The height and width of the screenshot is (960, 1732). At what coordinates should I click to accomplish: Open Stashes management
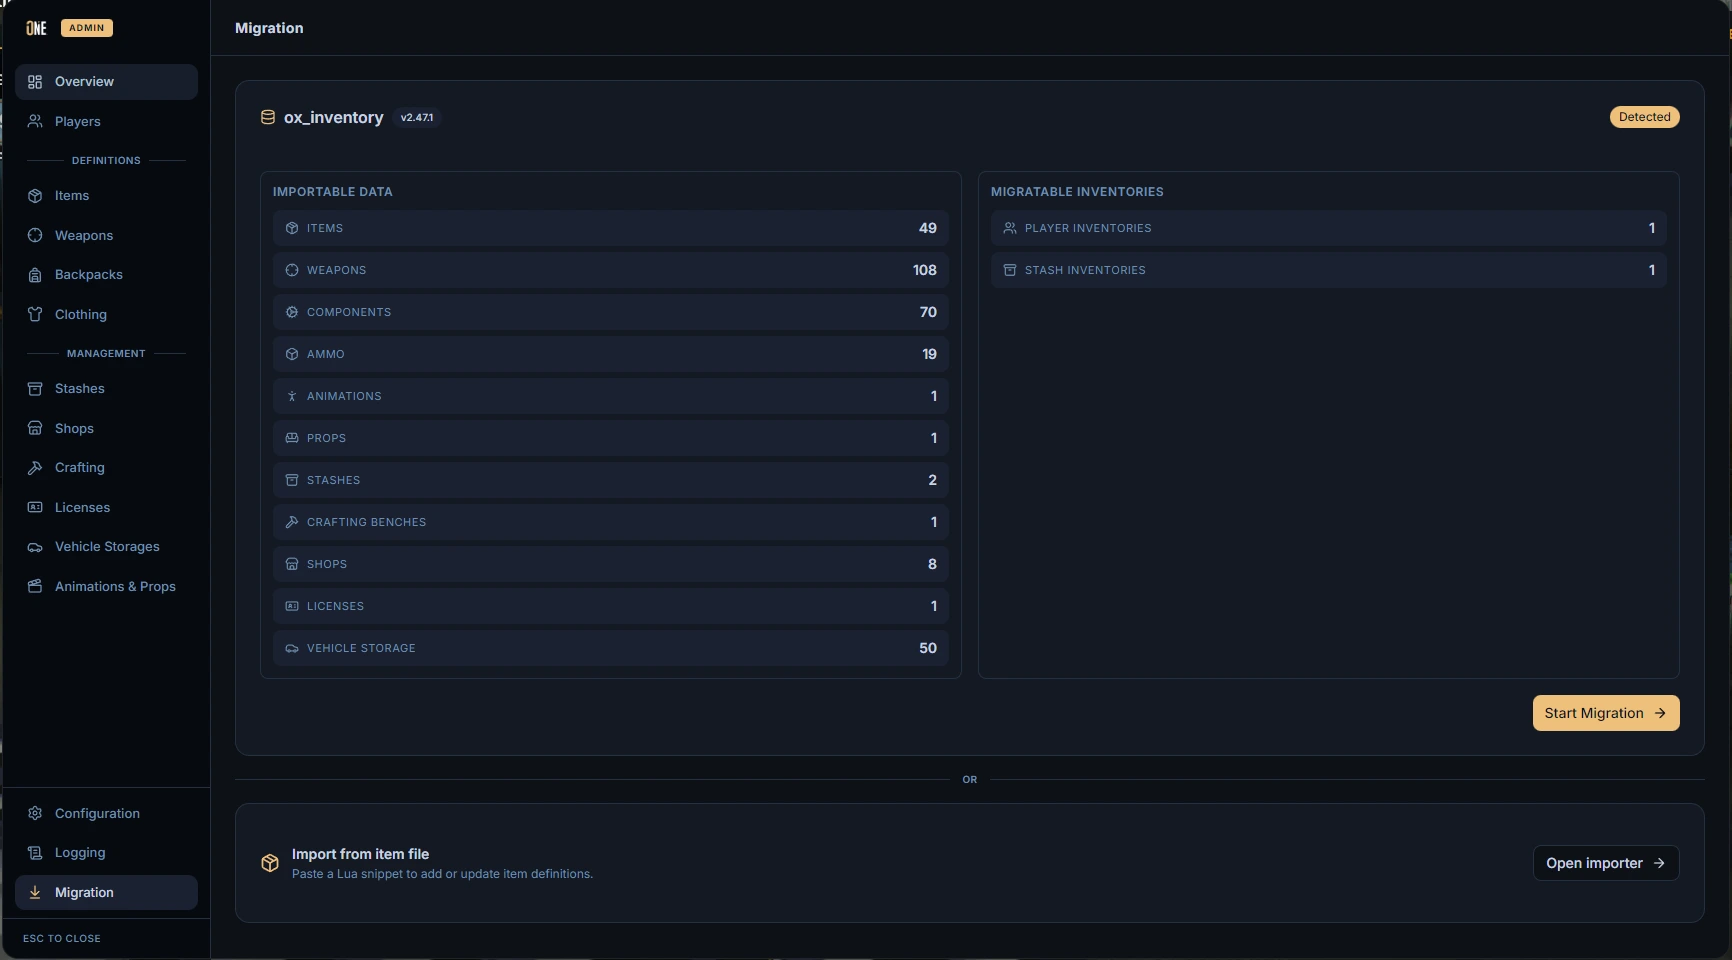click(106, 388)
